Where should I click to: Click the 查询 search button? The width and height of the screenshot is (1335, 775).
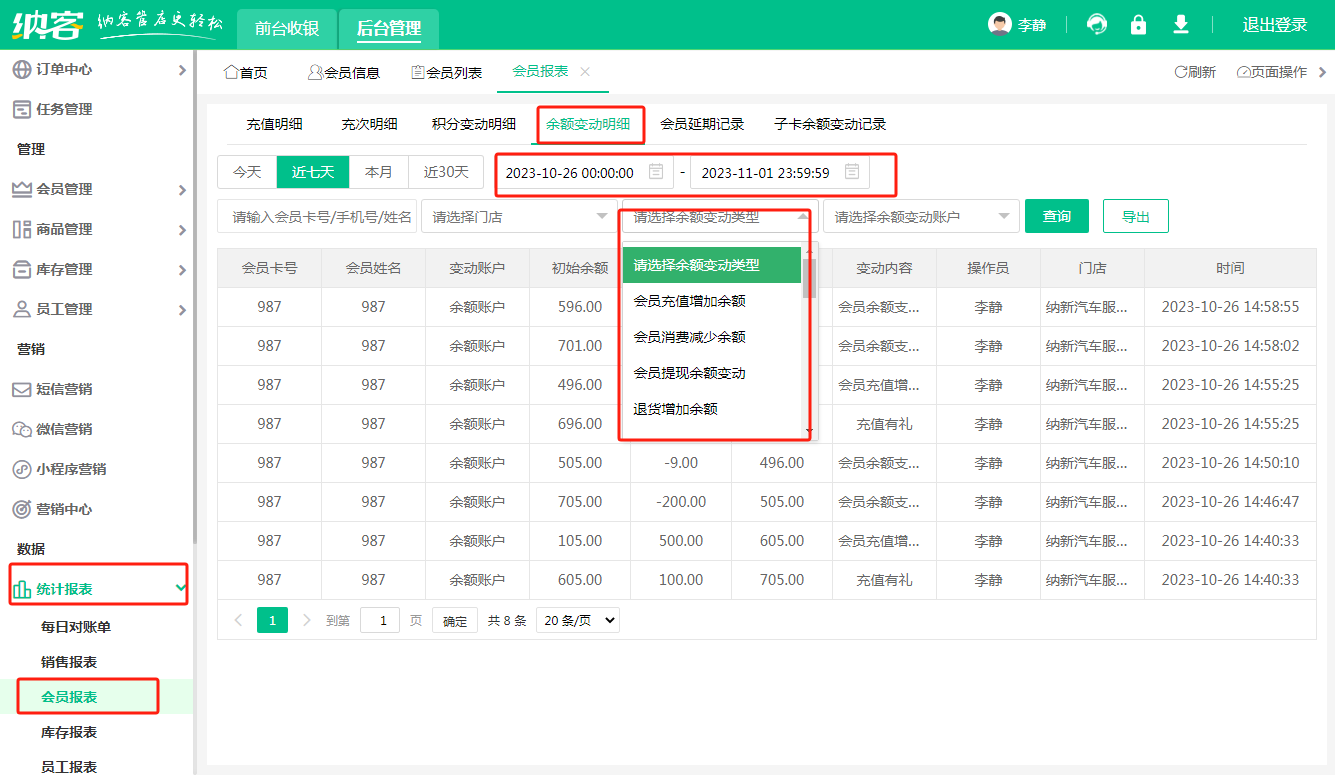1056,216
